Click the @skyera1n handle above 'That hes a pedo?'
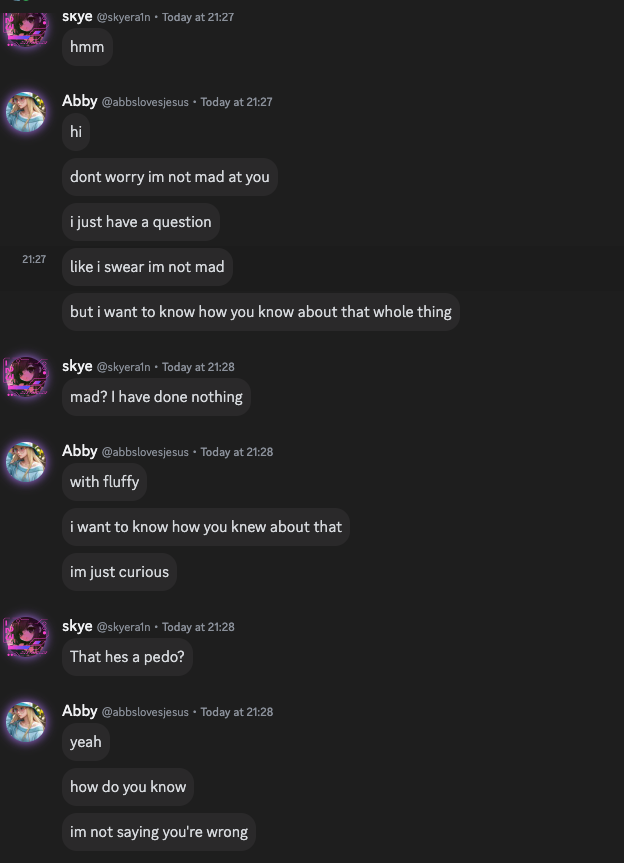Viewport: 624px width, 863px height. click(x=123, y=627)
